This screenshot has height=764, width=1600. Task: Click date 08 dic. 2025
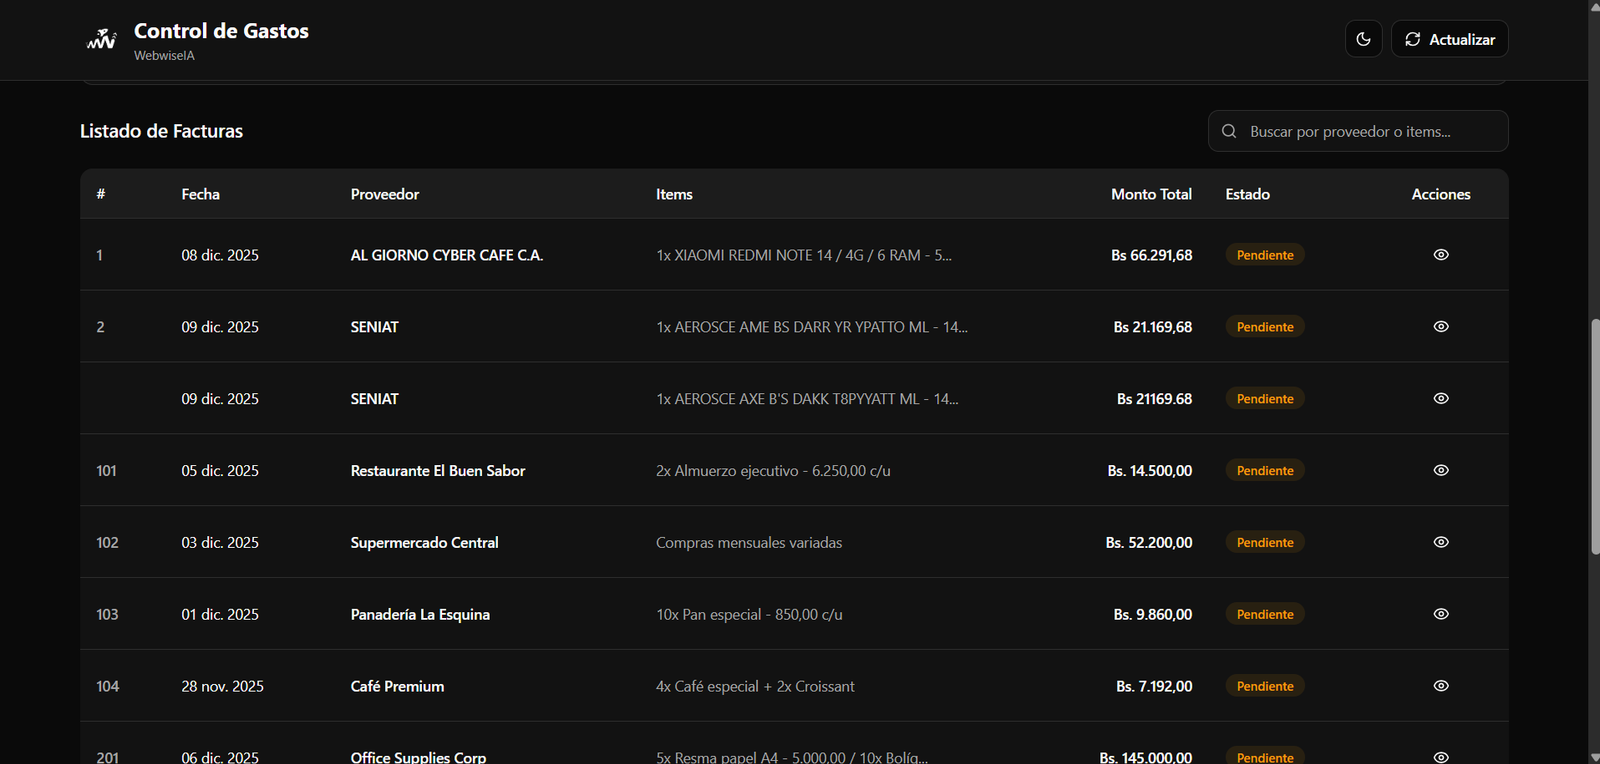click(x=220, y=255)
